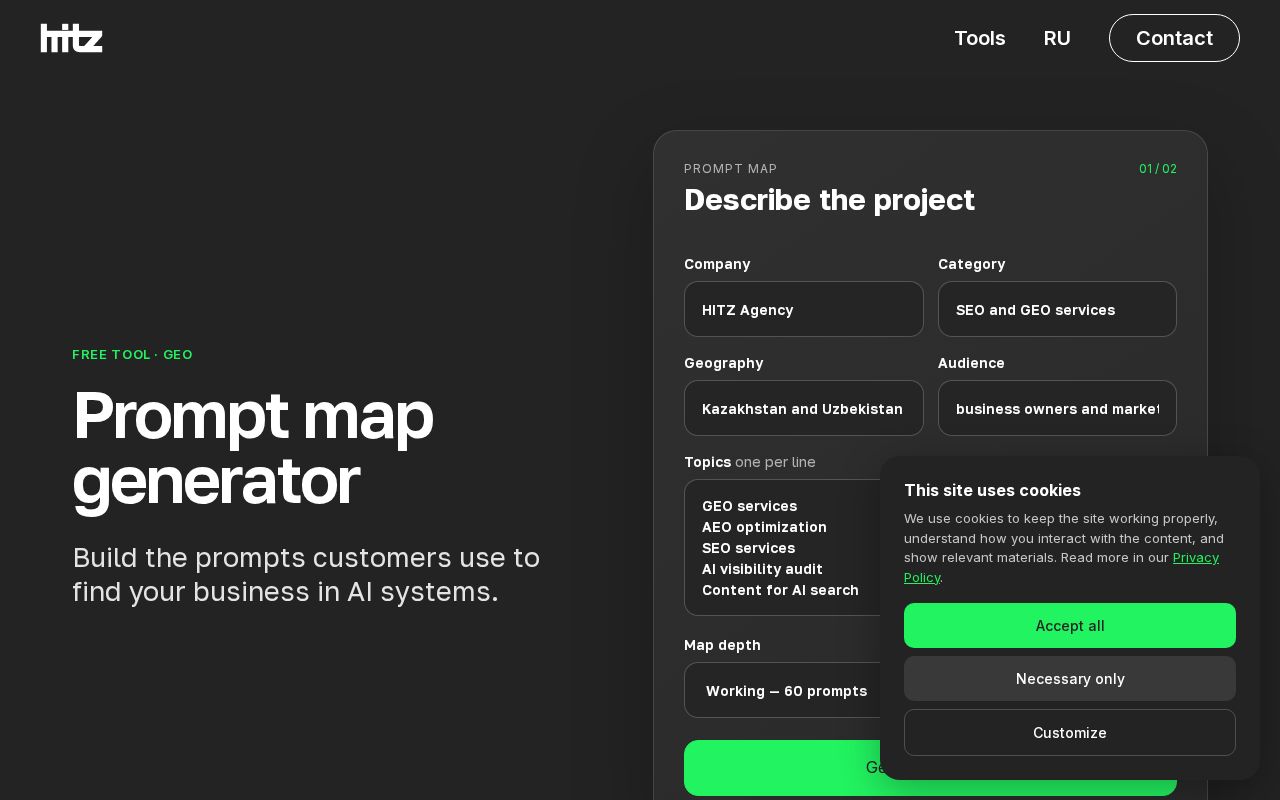Open the Tools menu

point(979,38)
